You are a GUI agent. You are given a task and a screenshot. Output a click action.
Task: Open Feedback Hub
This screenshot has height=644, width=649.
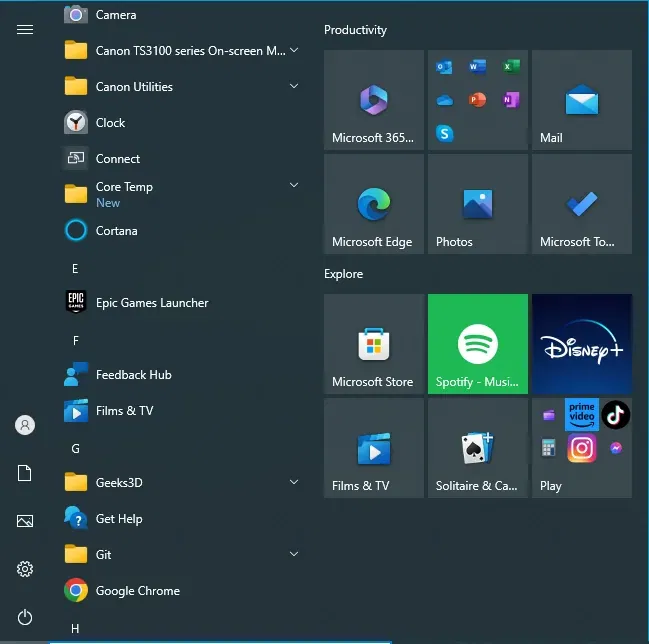pos(182,375)
